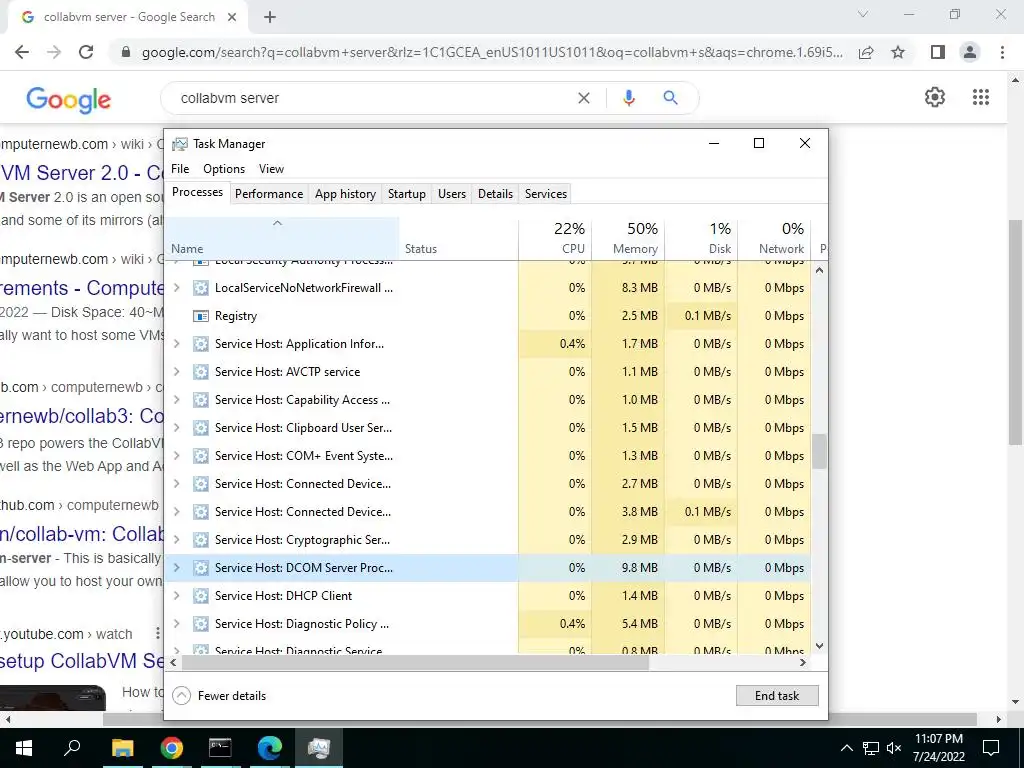Click the Task Manager vertical scrollbar thumb
1024x768 pixels.
(x=820, y=452)
